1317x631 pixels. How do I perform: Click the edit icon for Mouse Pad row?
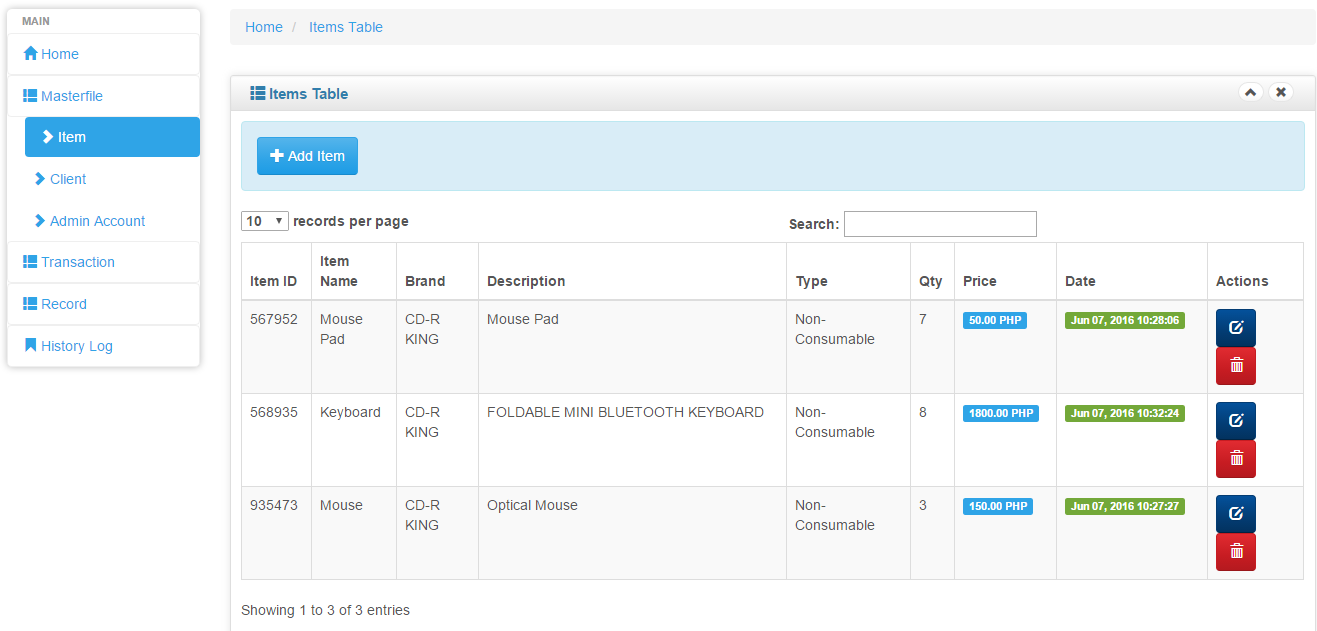click(x=1235, y=328)
